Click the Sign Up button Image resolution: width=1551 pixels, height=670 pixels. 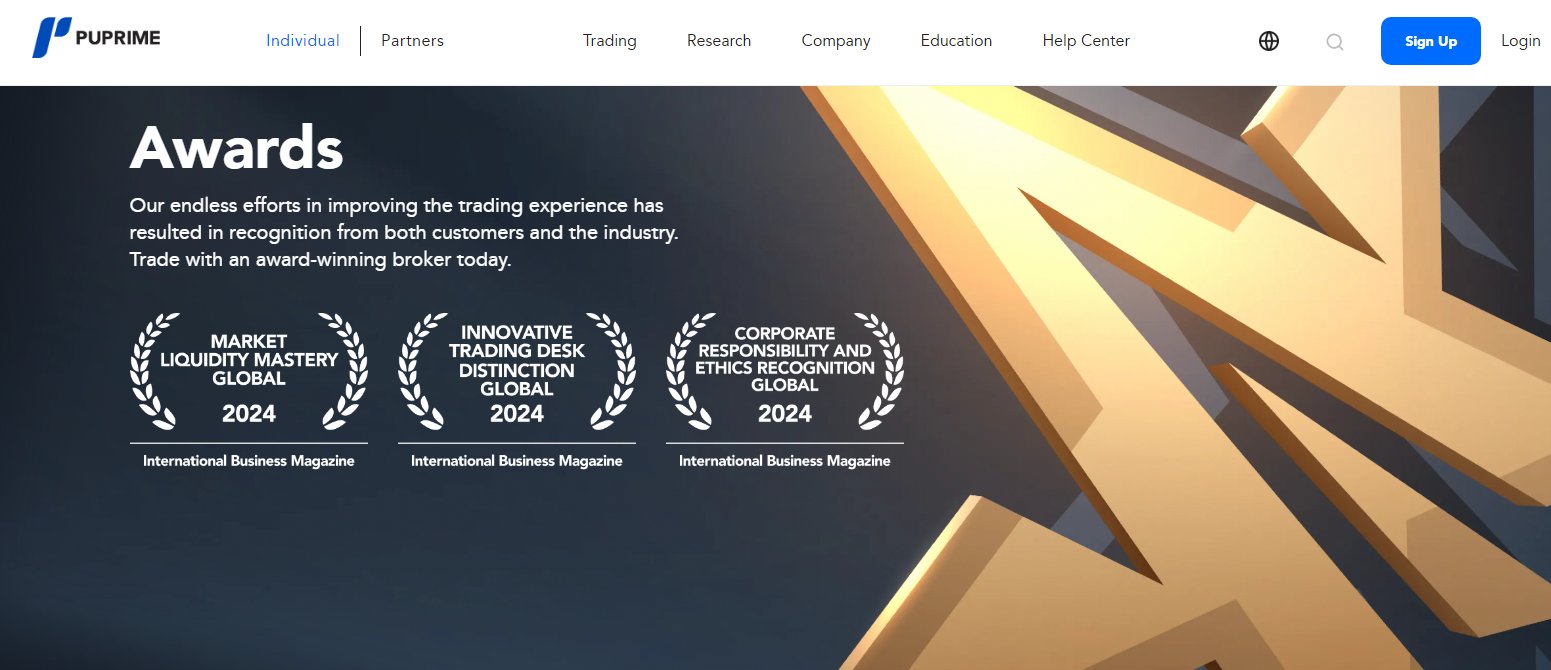point(1431,41)
